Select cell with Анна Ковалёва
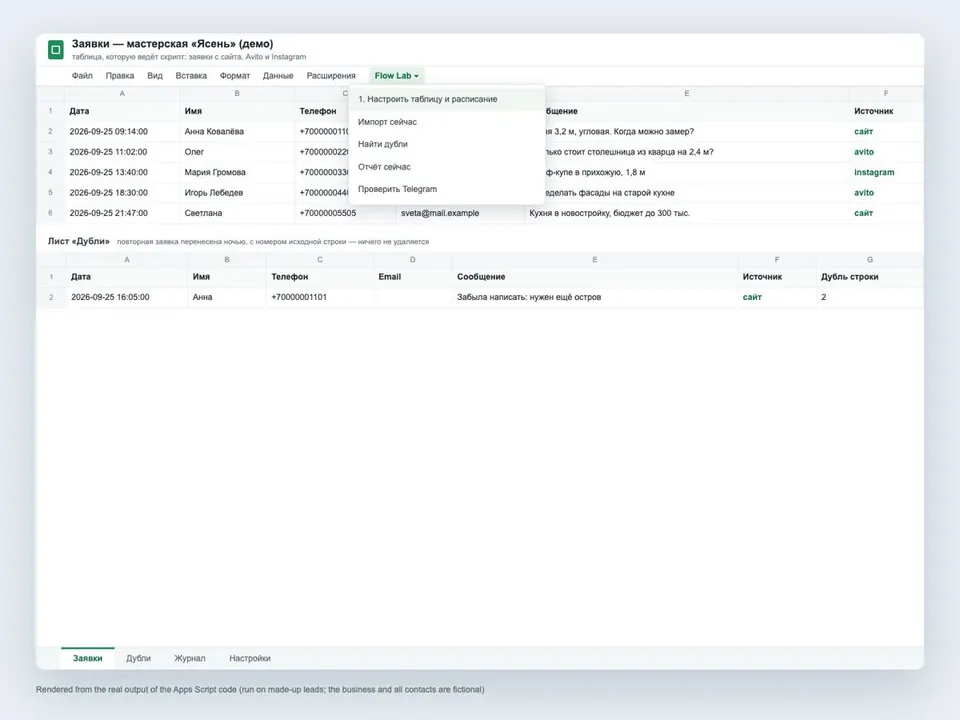The image size is (960, 720). coord(237,132)
